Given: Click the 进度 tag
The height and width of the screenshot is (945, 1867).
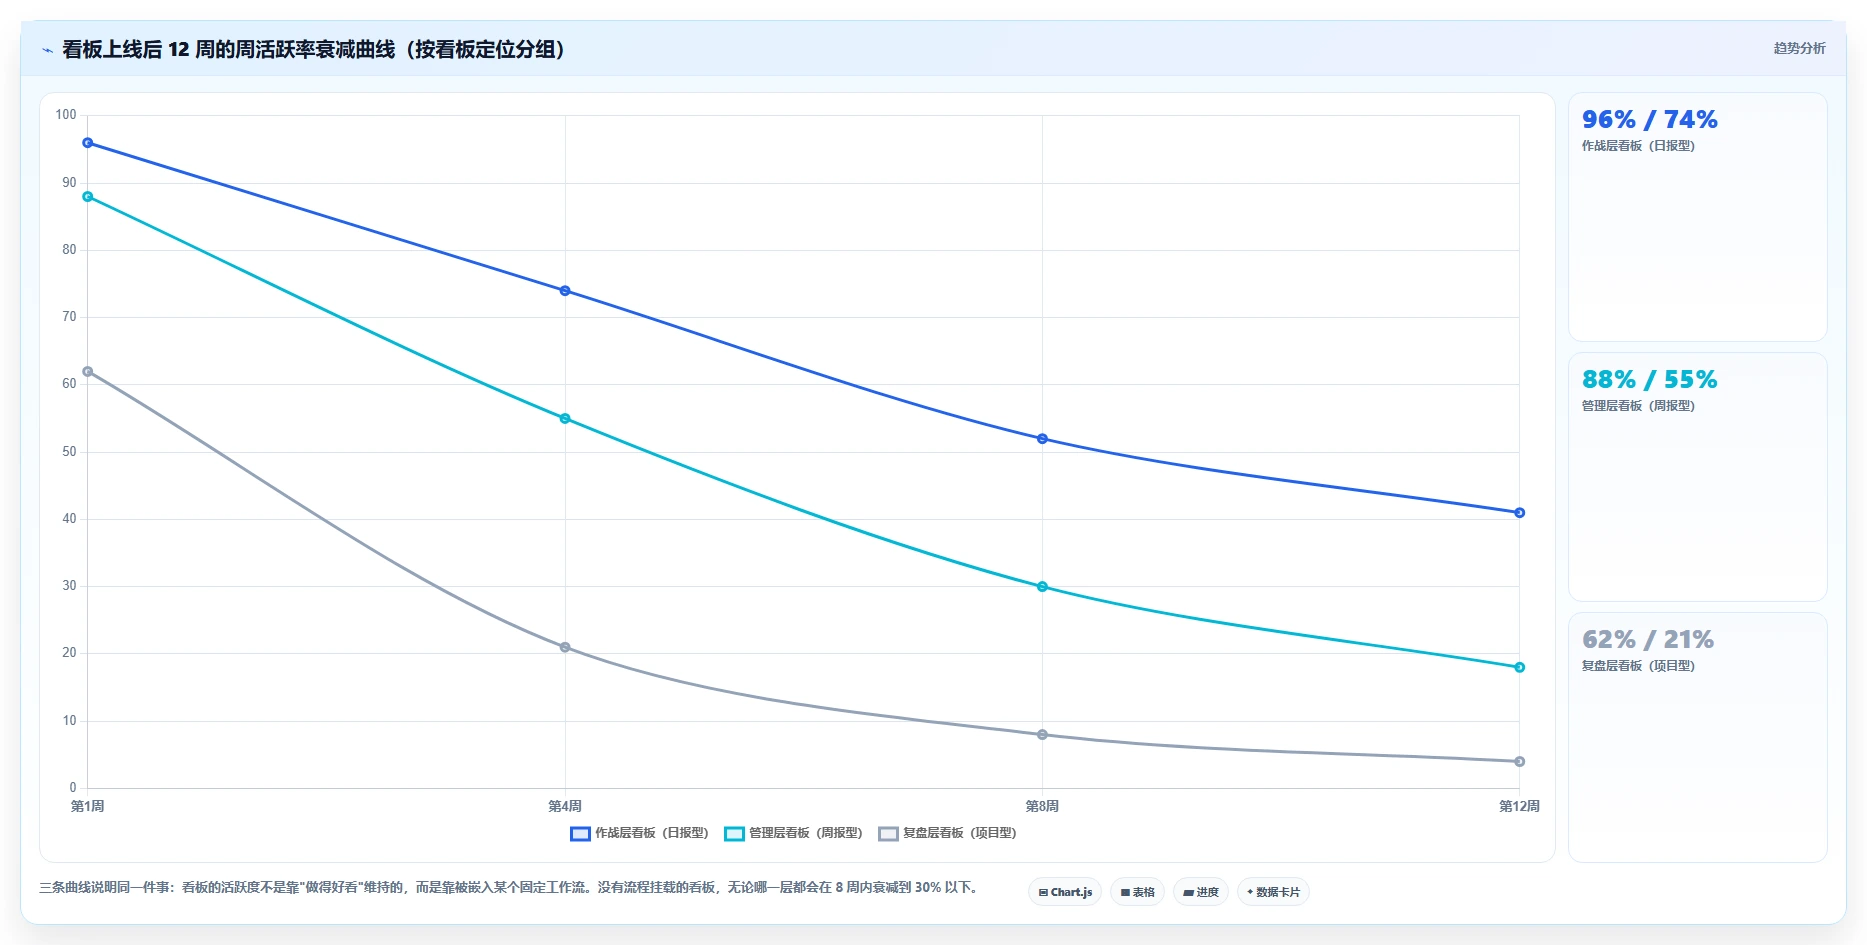Looking at the screenshot, I should pyautogui.click(x=1201, y=892).
